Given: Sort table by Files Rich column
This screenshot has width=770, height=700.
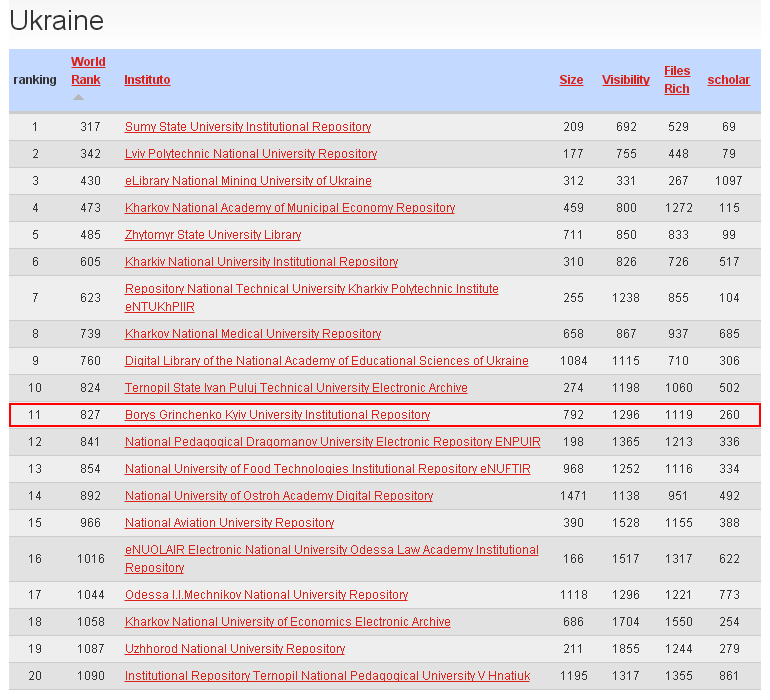Looking at the screenshot, I should click(x=677, y=80).
